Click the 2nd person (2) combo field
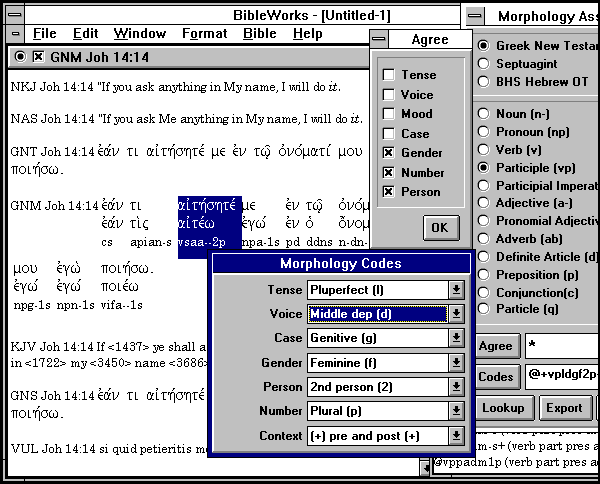 point(378,387)
